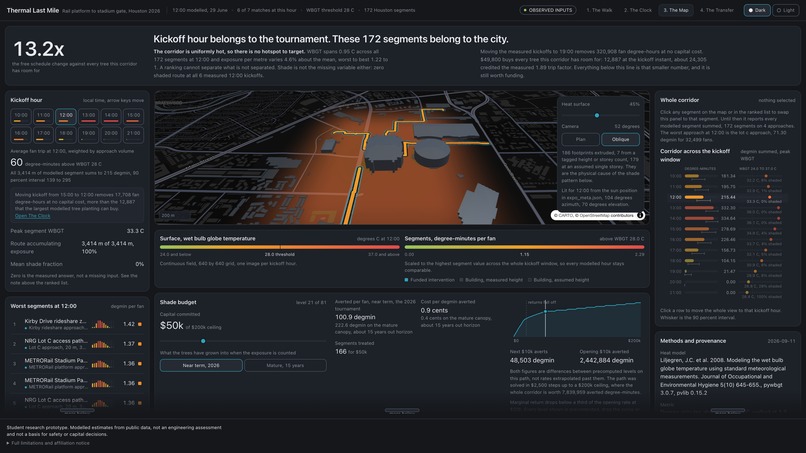Screen dimensions: 806x453
Task: Click the 13.2x headline figure
Action: pos(39,49)
